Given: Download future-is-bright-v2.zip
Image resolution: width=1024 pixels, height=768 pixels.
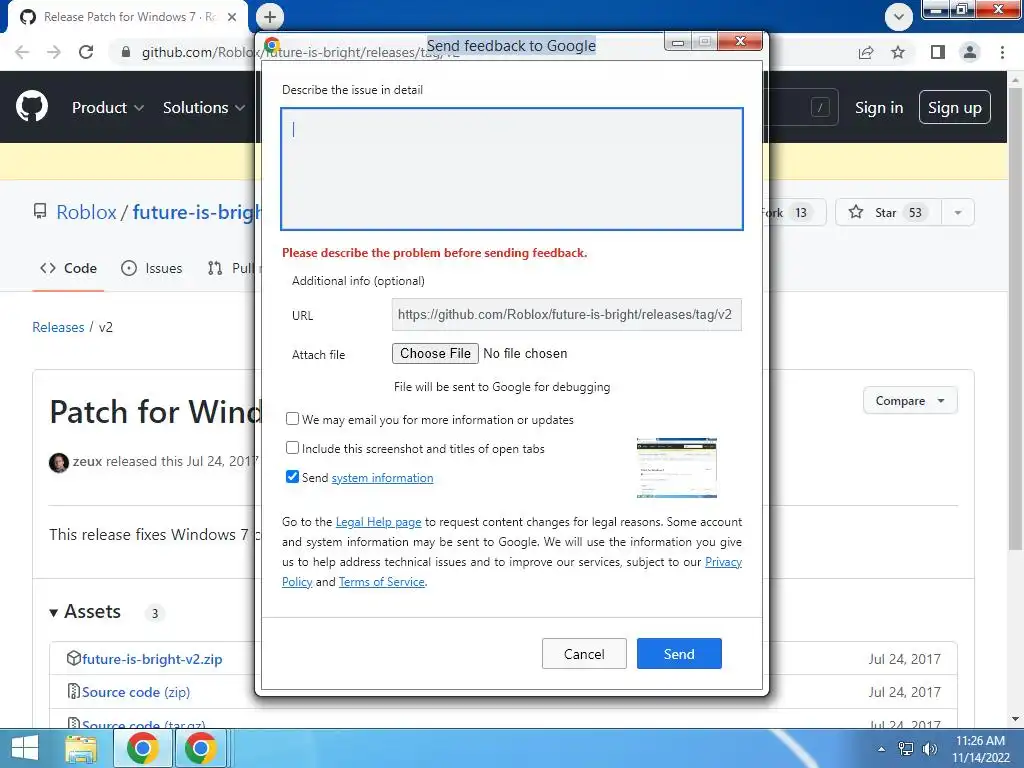Looking at the screenshot, I should tap(152, 659).
